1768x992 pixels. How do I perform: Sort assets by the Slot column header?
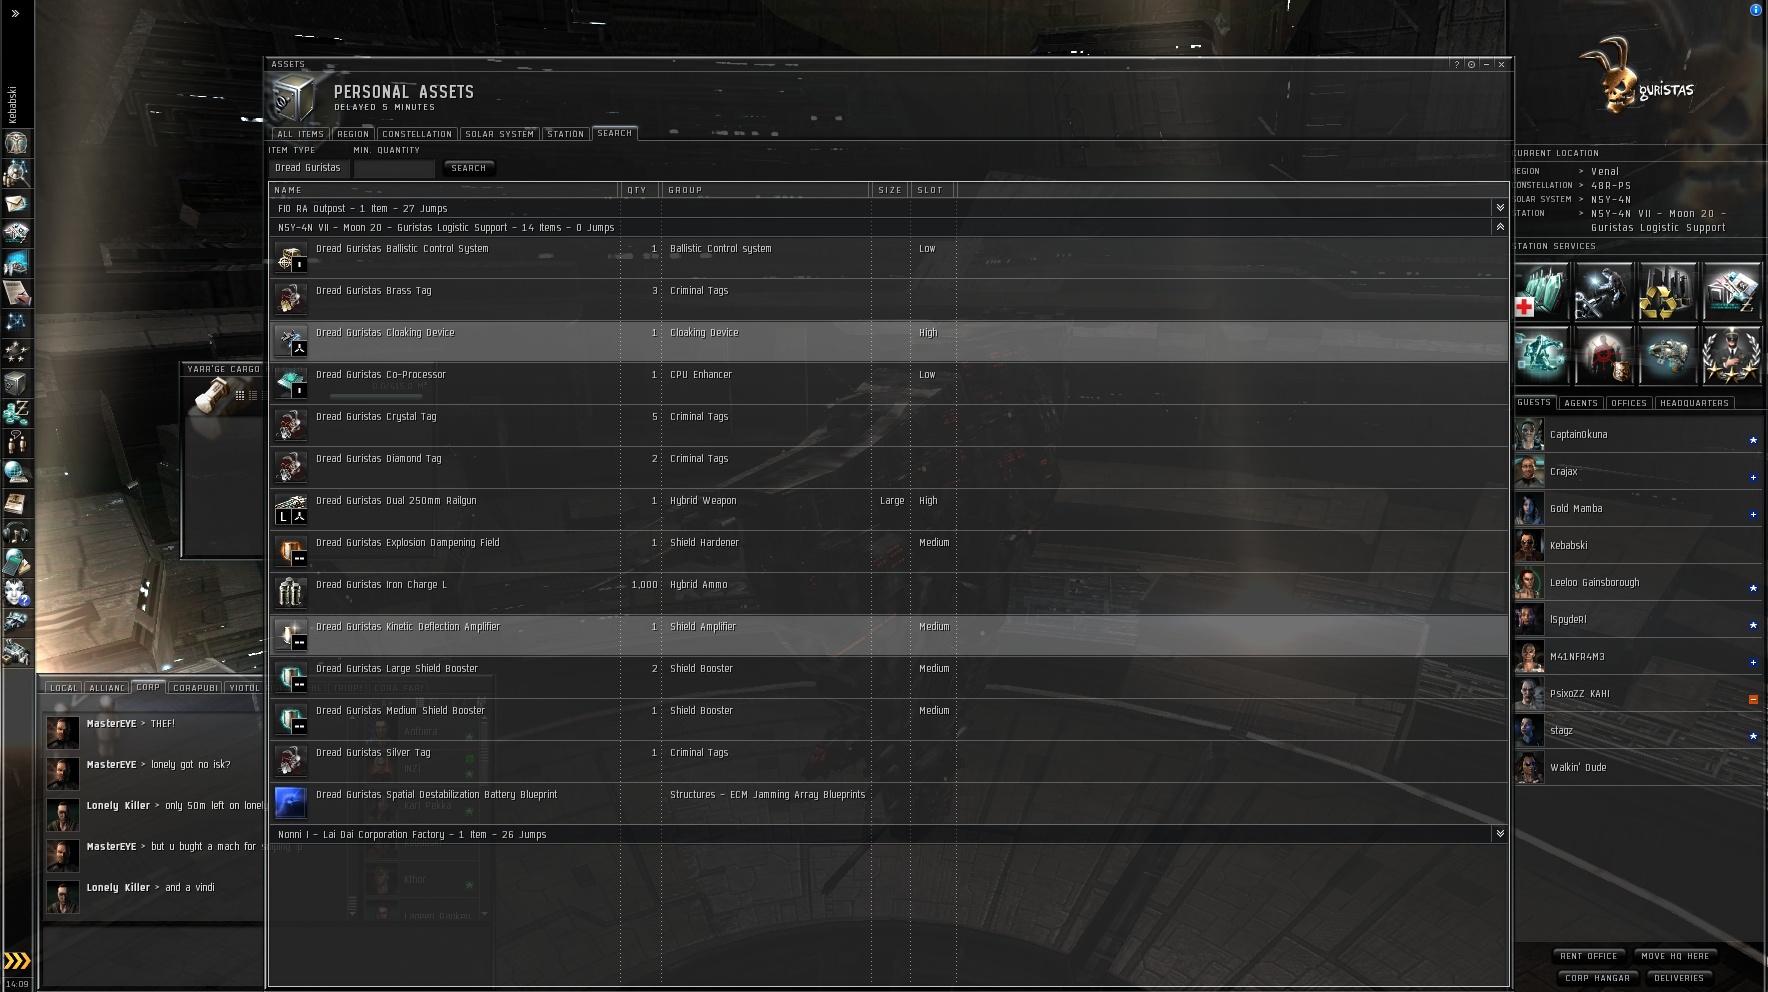933,190
